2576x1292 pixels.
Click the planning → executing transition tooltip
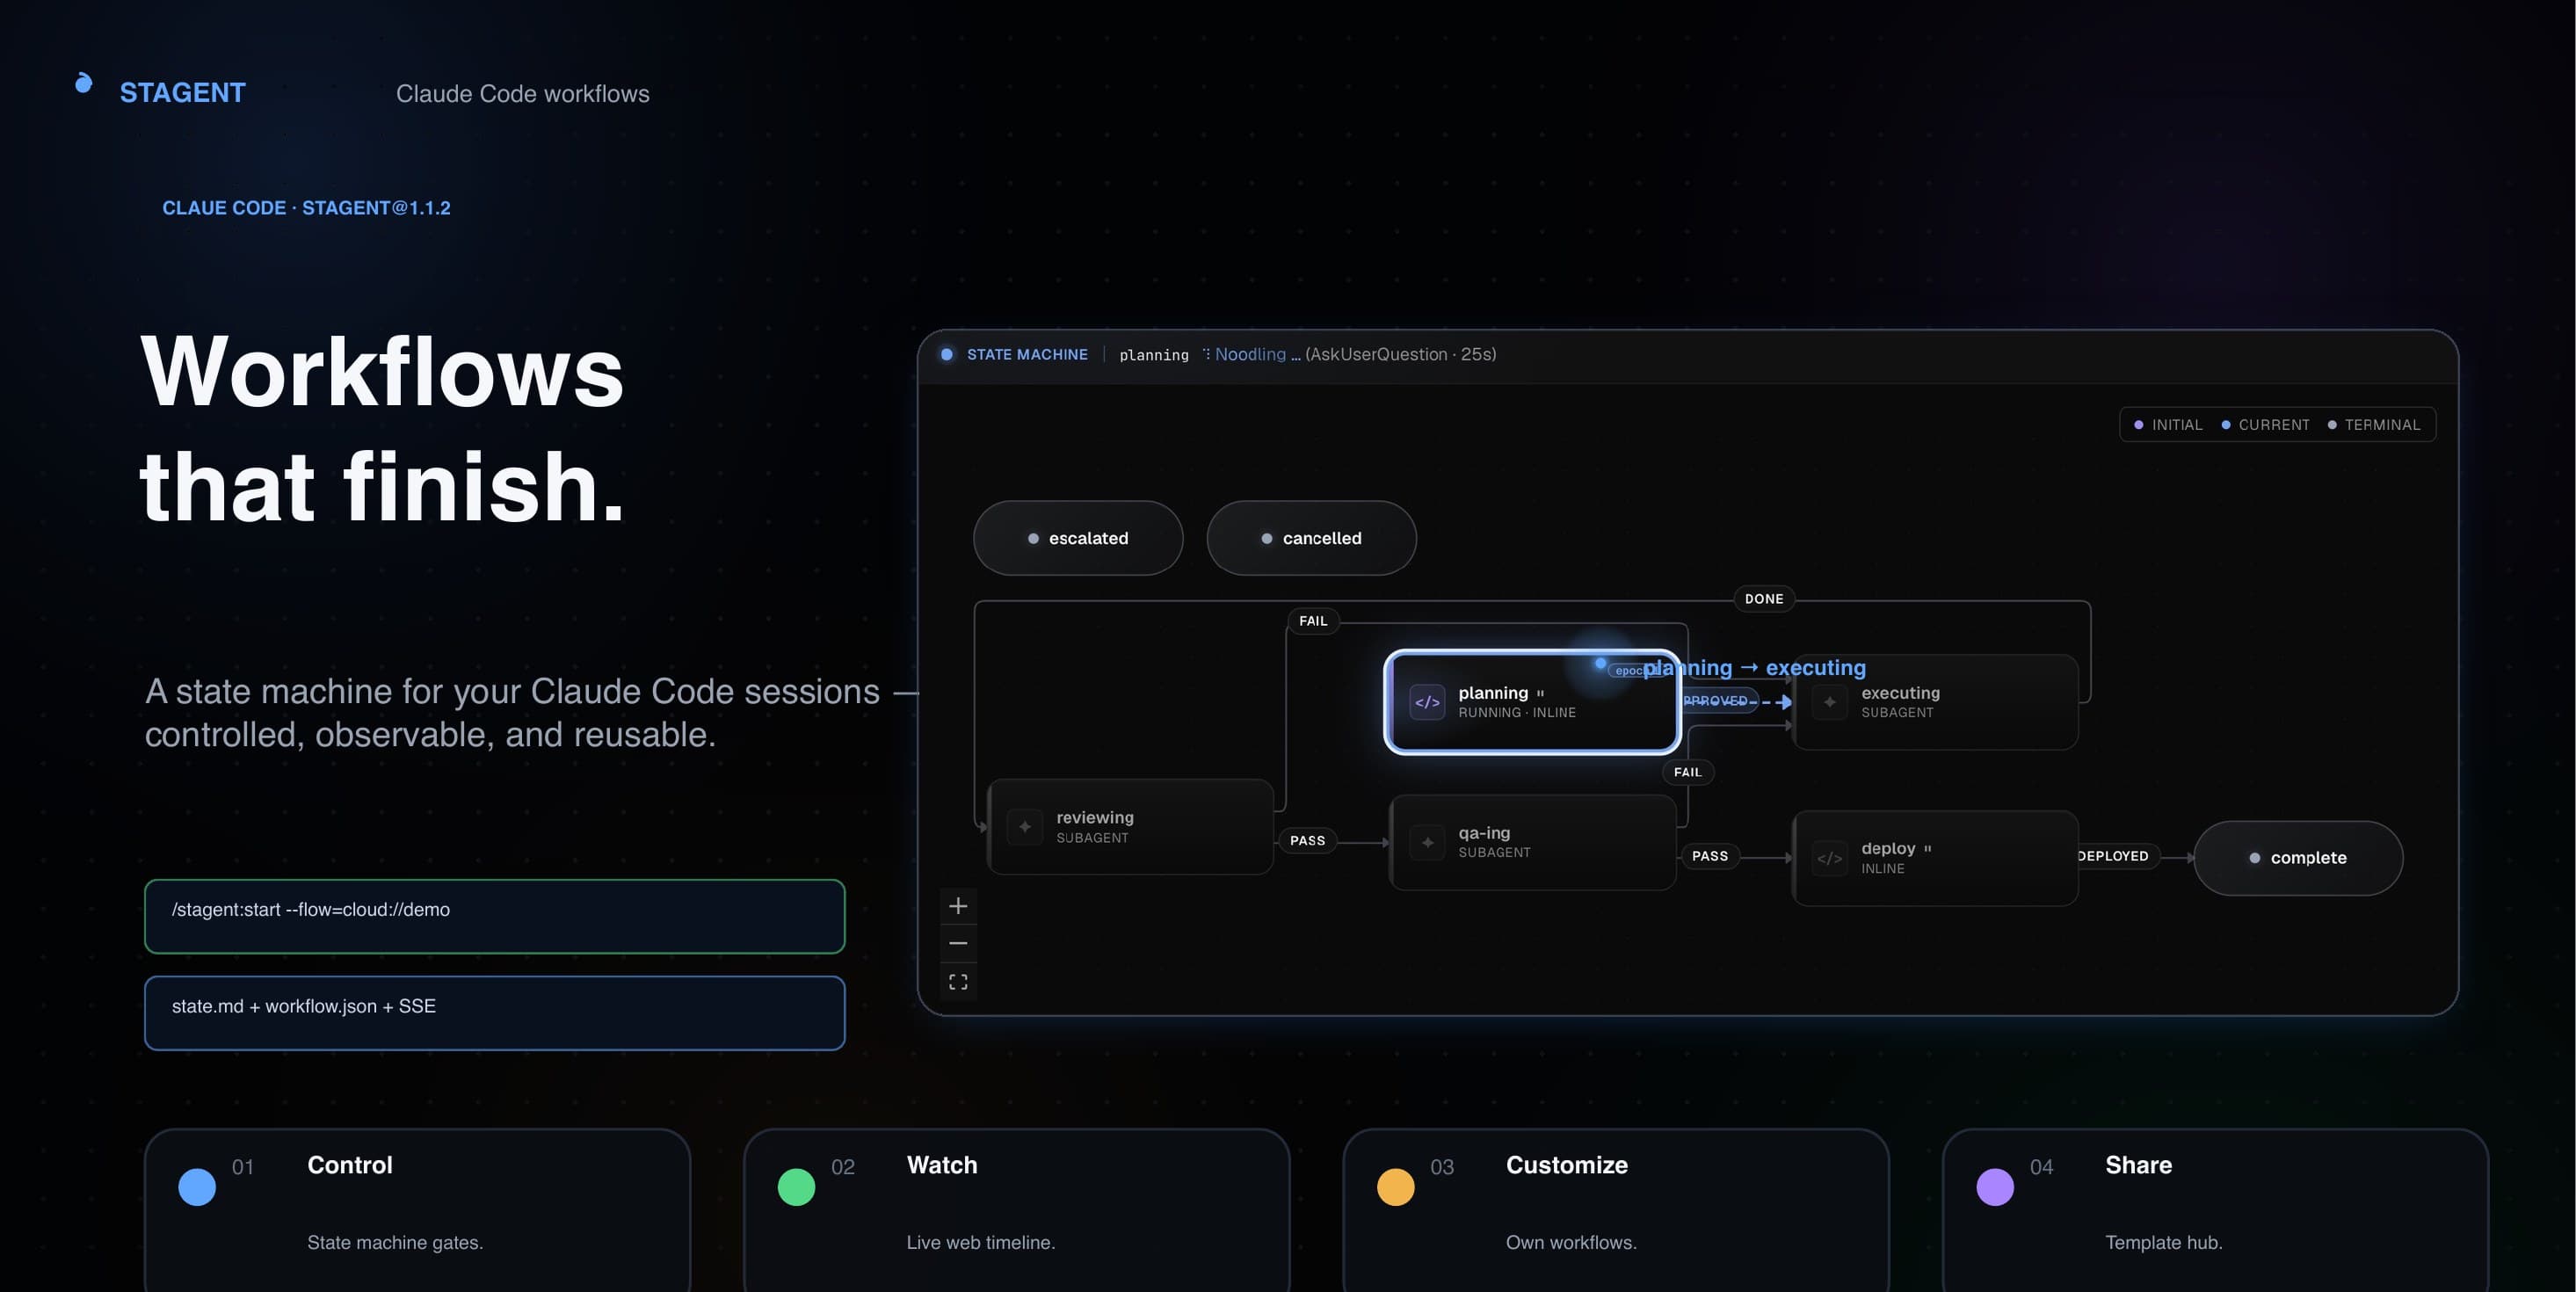pos(1754,668)
